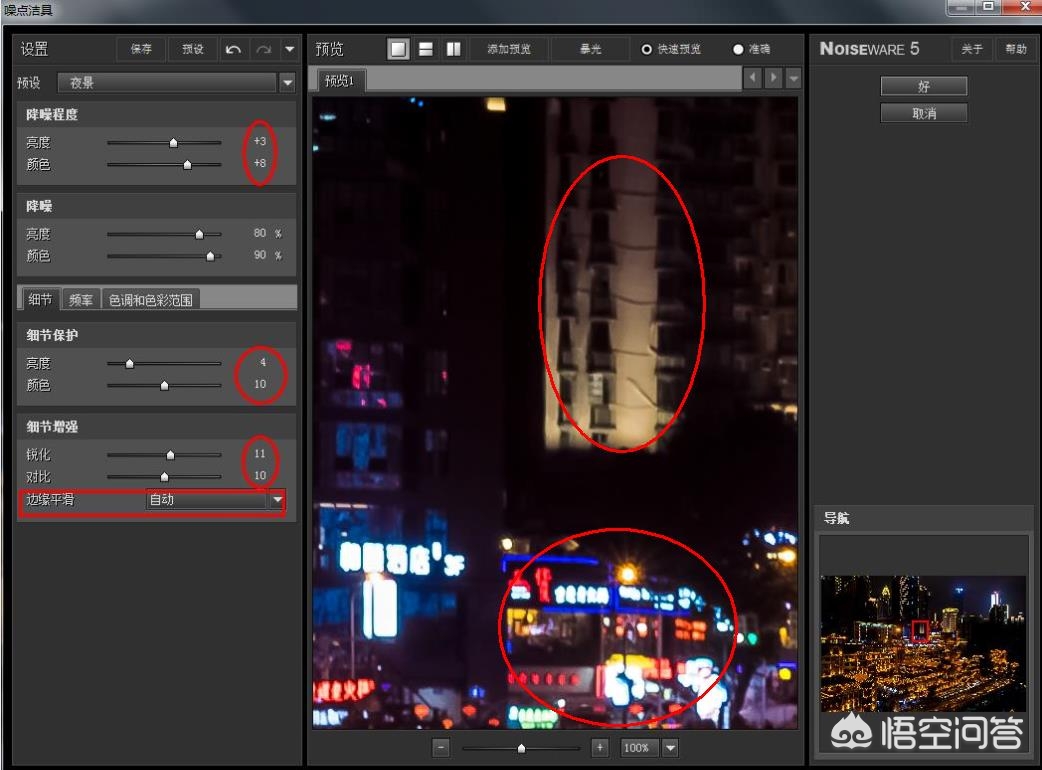Click the right arrow beside the preview tabs
Viewport: 1042px width, 770px height.
(x=771, y=77)
